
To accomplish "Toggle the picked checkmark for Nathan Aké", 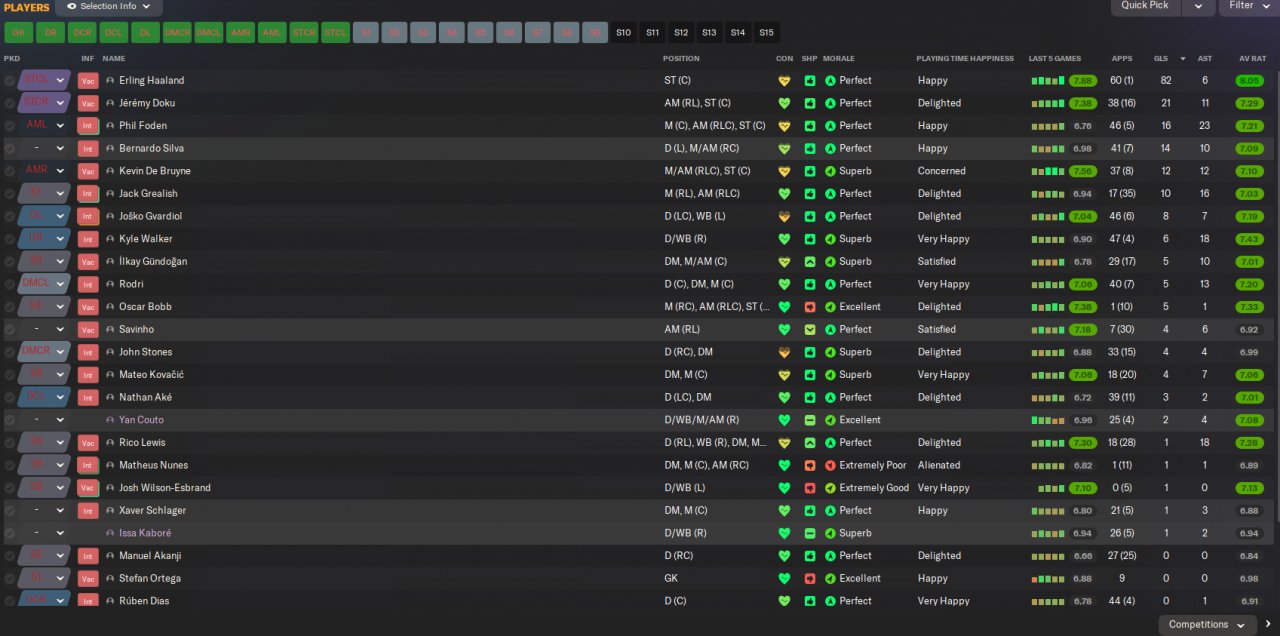I will point(10,397).
